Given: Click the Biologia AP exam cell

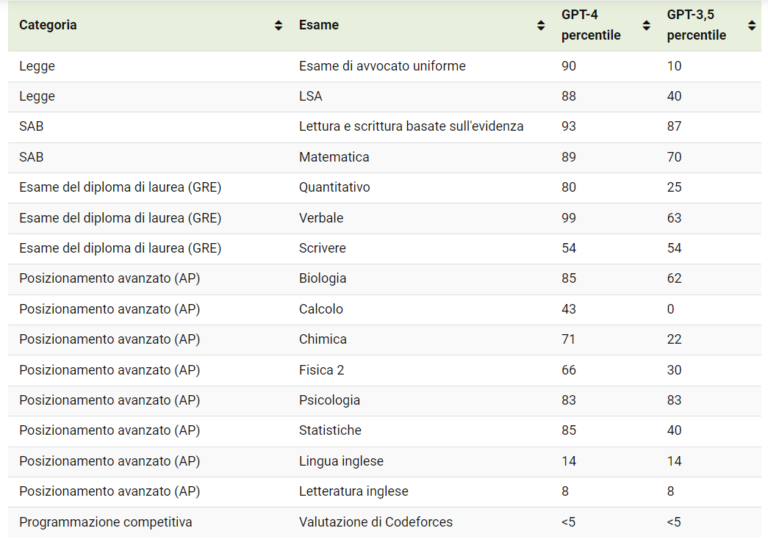Looking at the screenshot, I should (323, 279).
